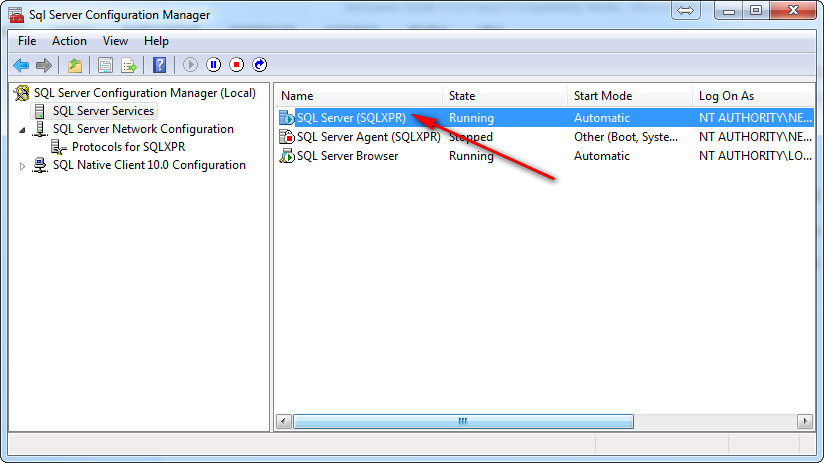Click the SQL Server Browser service icon
Viewport: 824px width, 463px height.
[x=286, y=156]
